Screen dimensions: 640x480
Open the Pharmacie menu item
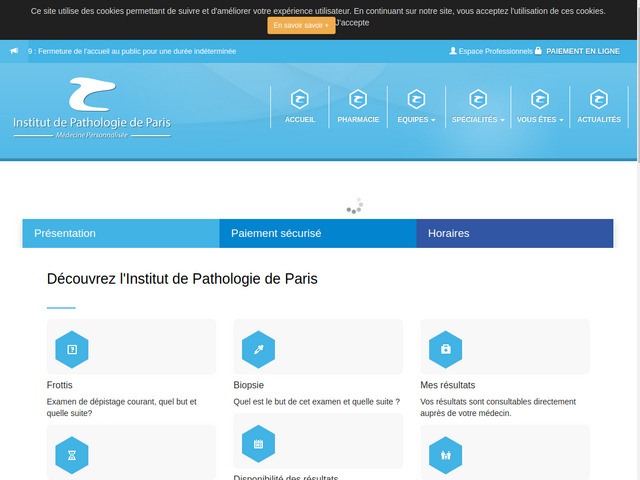click(358, 120)
